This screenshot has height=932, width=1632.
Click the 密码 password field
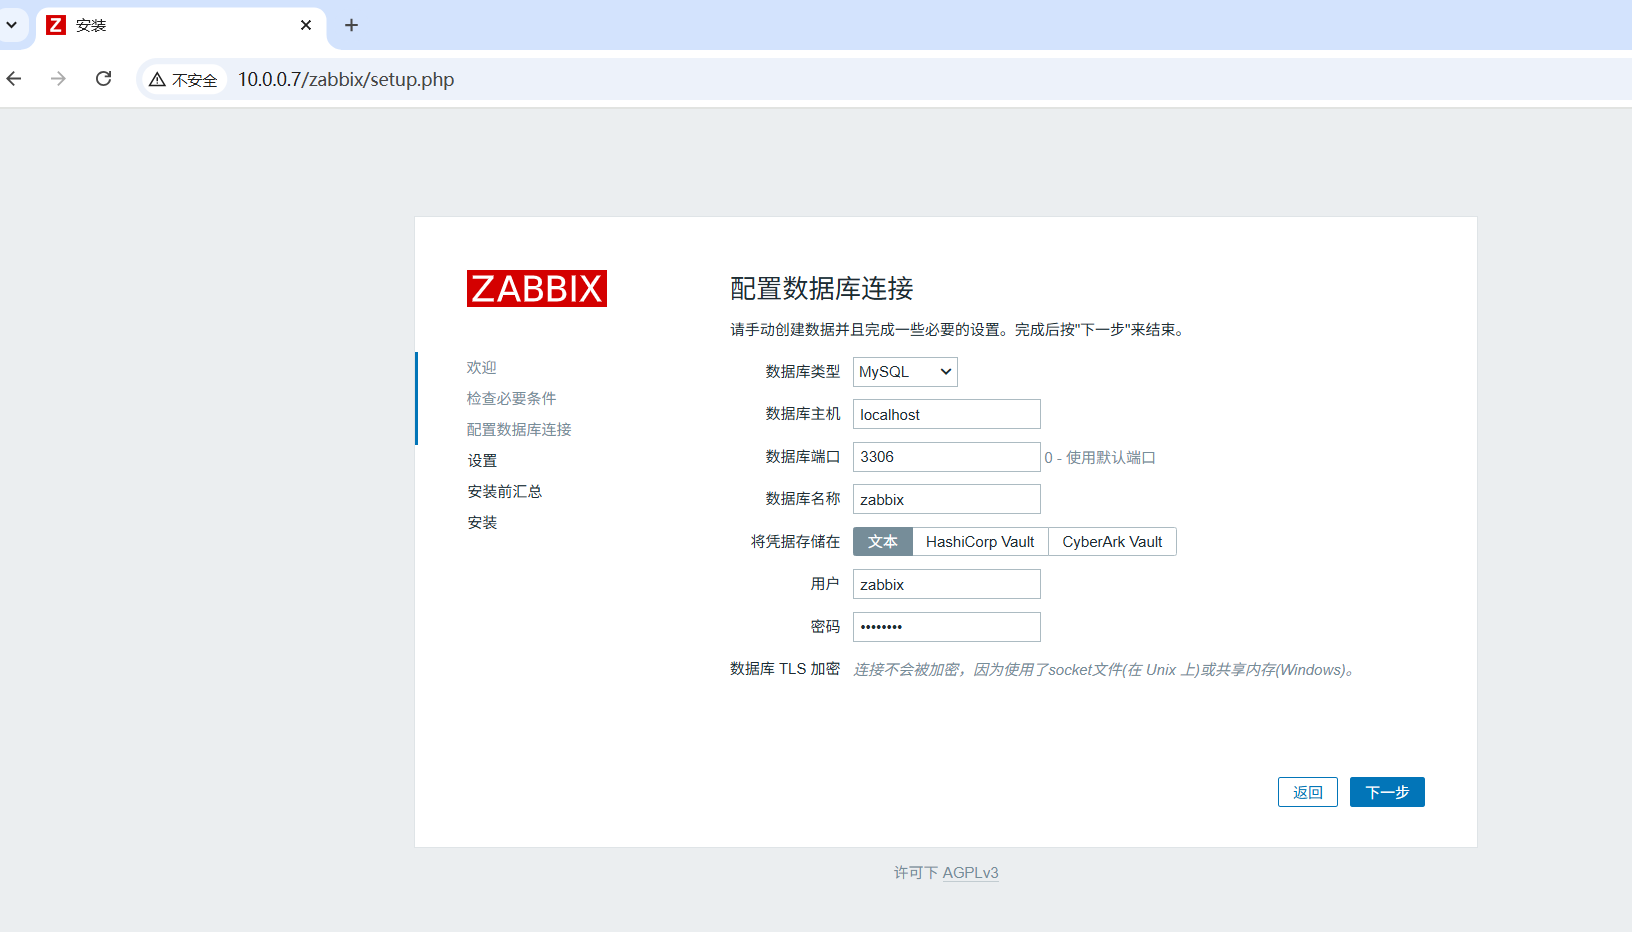[947, 627]
